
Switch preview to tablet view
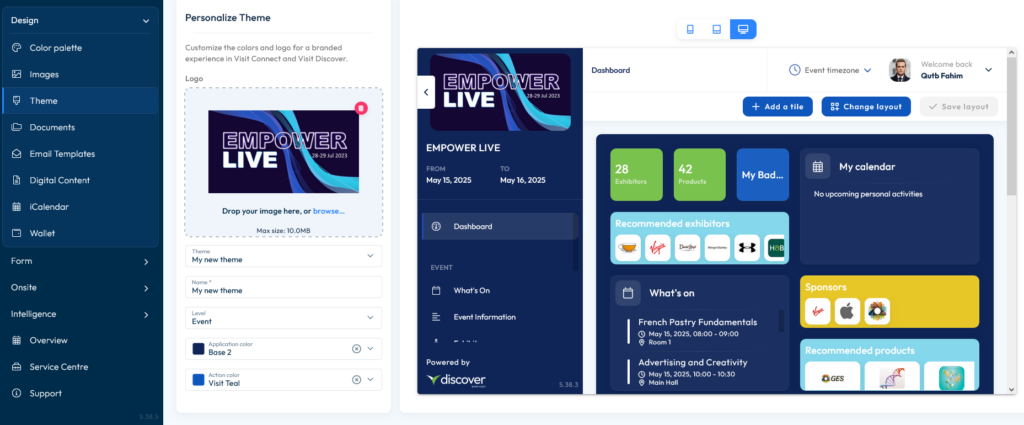click(716, 29)
